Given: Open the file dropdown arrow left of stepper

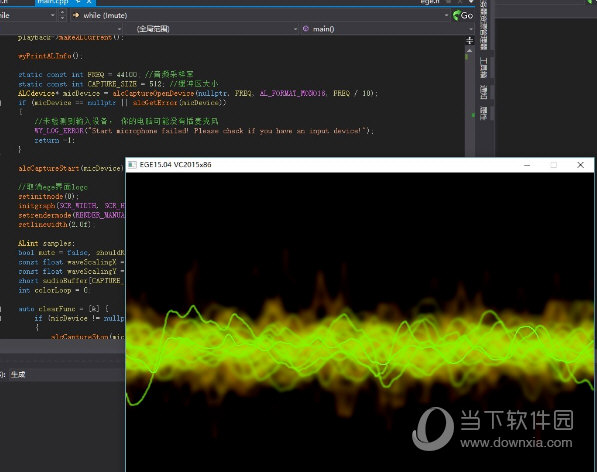Looking at the screenshot, I should point(53,15).
